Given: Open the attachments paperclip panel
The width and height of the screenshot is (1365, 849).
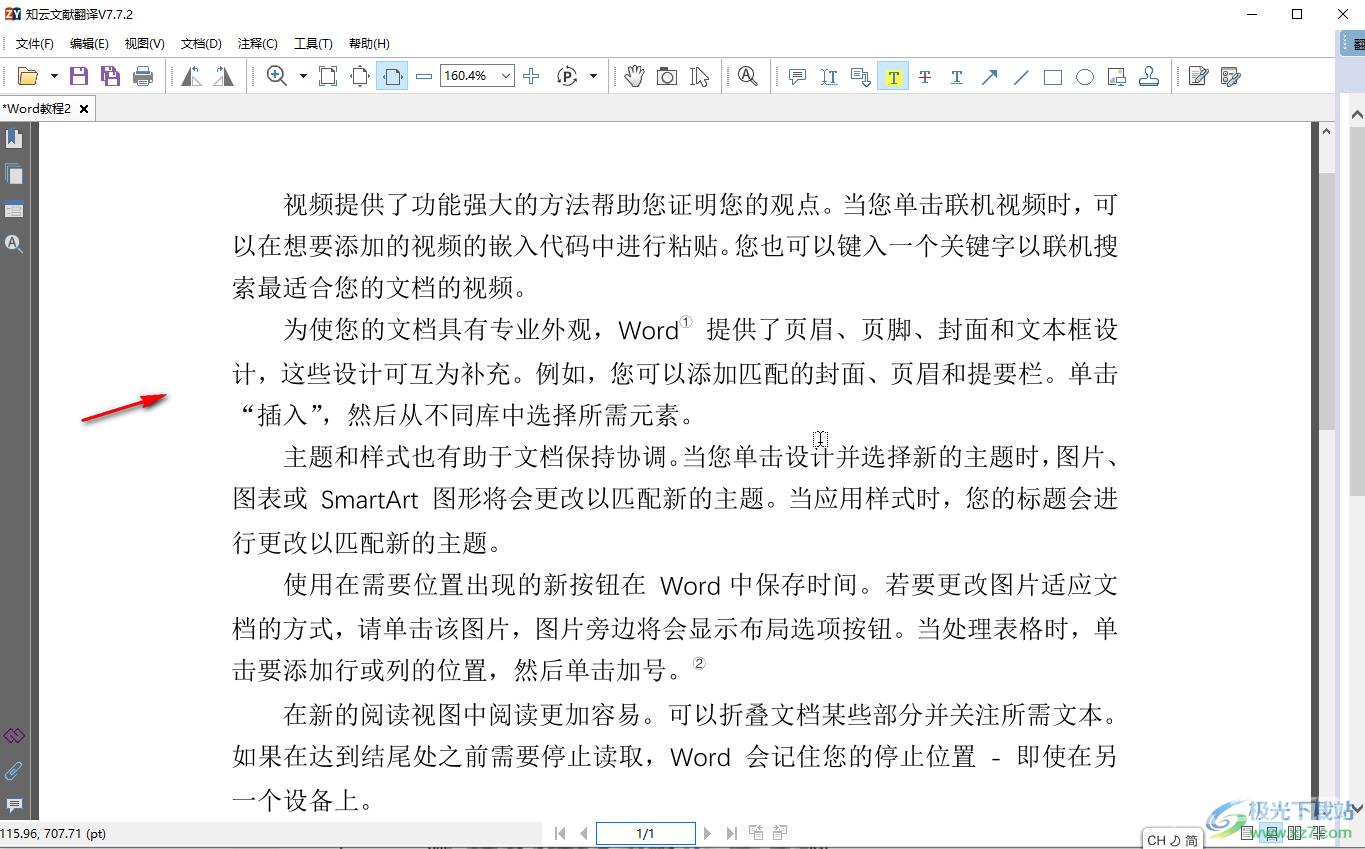Looking at the screenshot, I should click(14, 771).
